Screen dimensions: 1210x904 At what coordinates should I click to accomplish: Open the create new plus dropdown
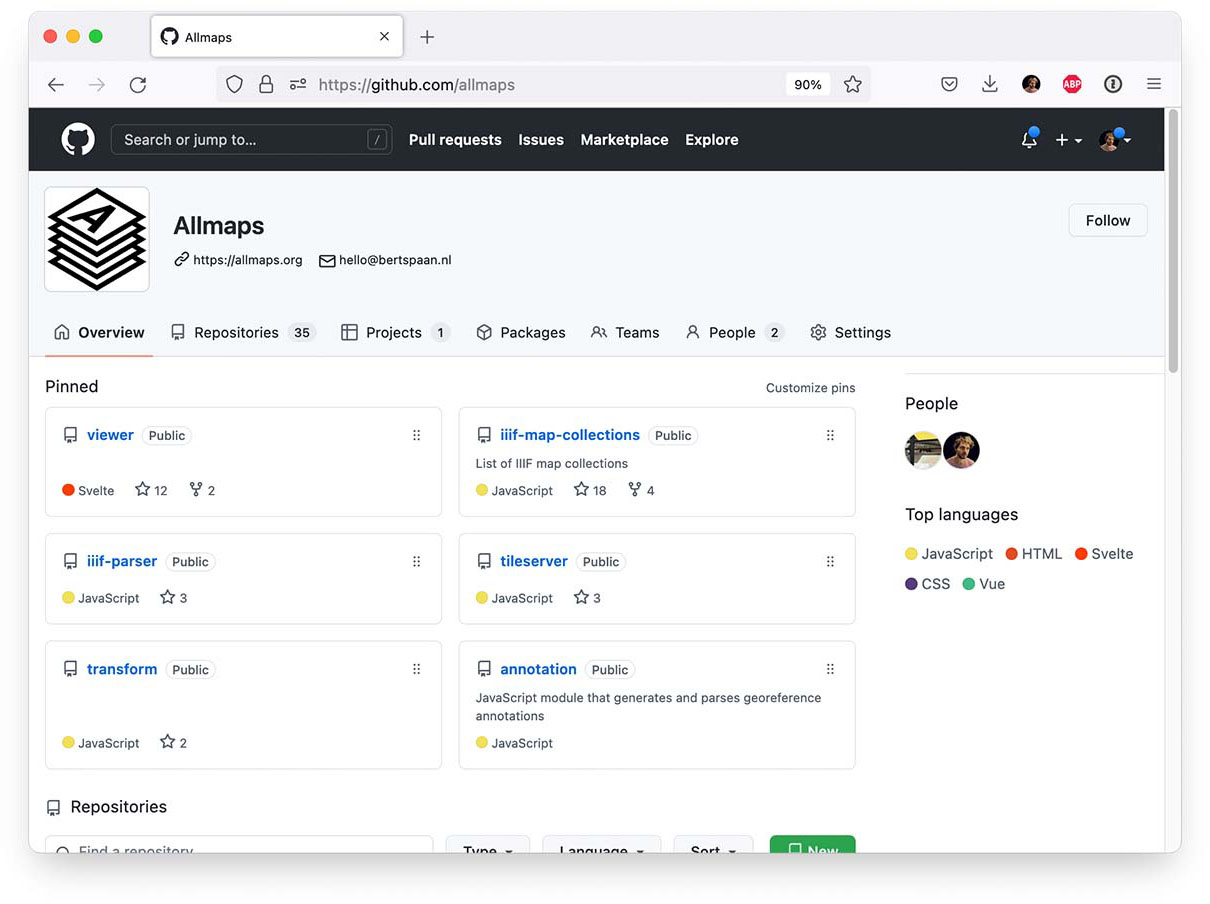1069,140
